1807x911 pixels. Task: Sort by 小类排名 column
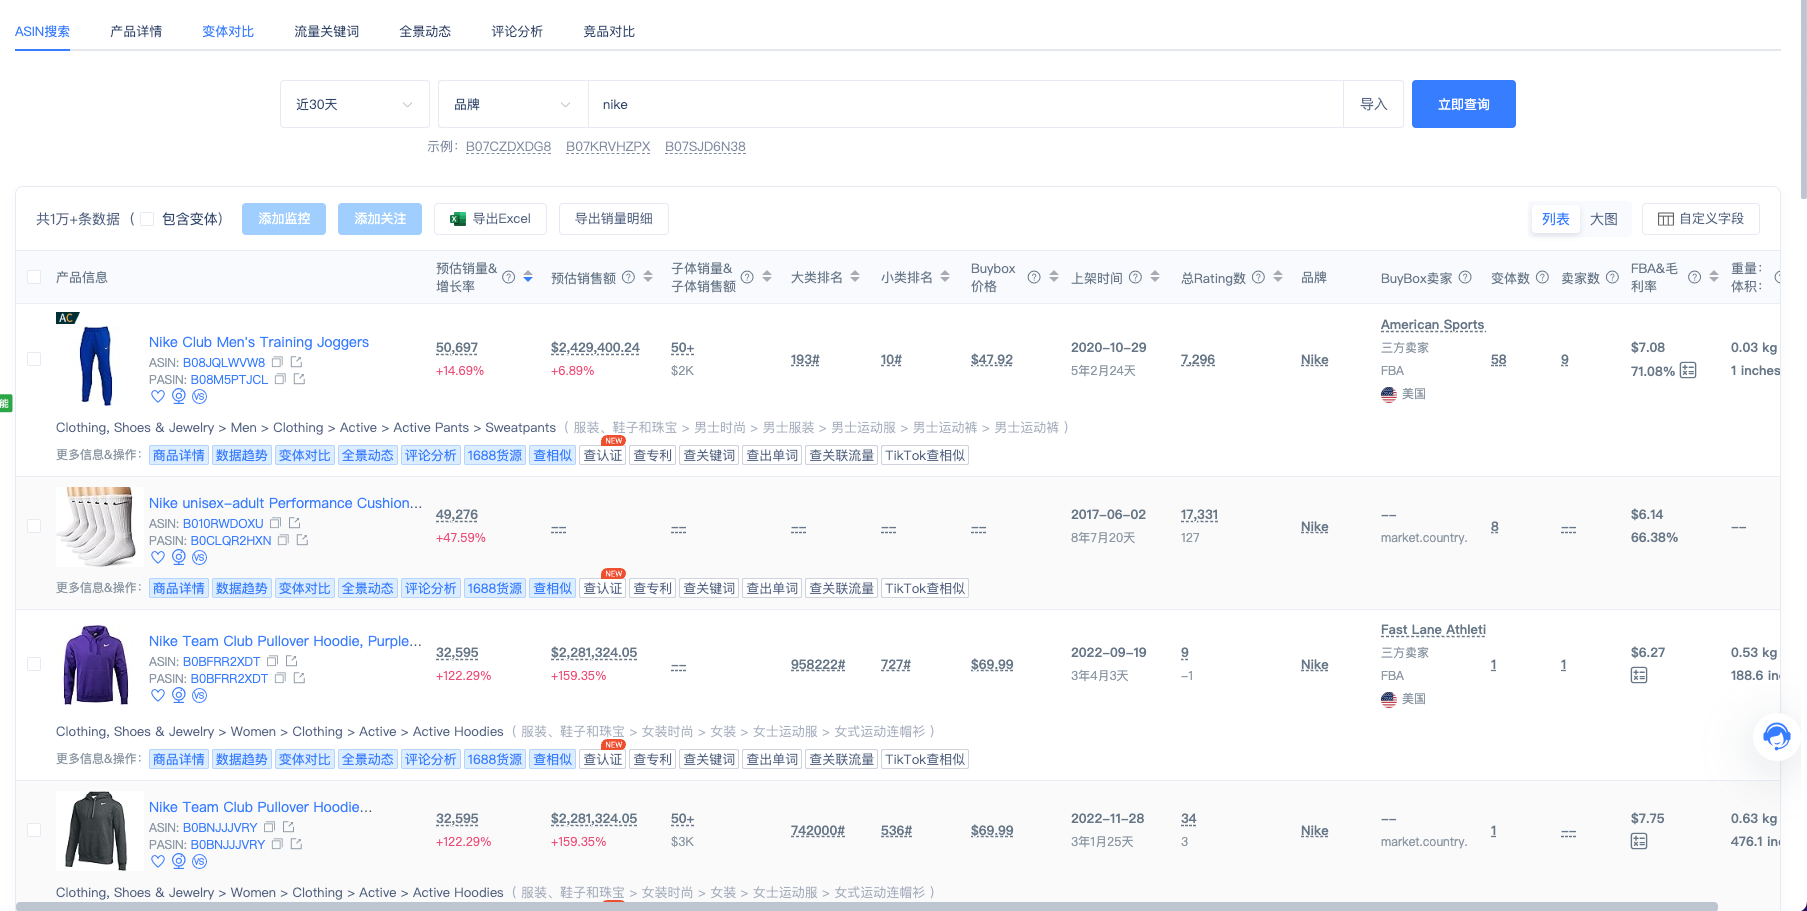click(945, 277)
